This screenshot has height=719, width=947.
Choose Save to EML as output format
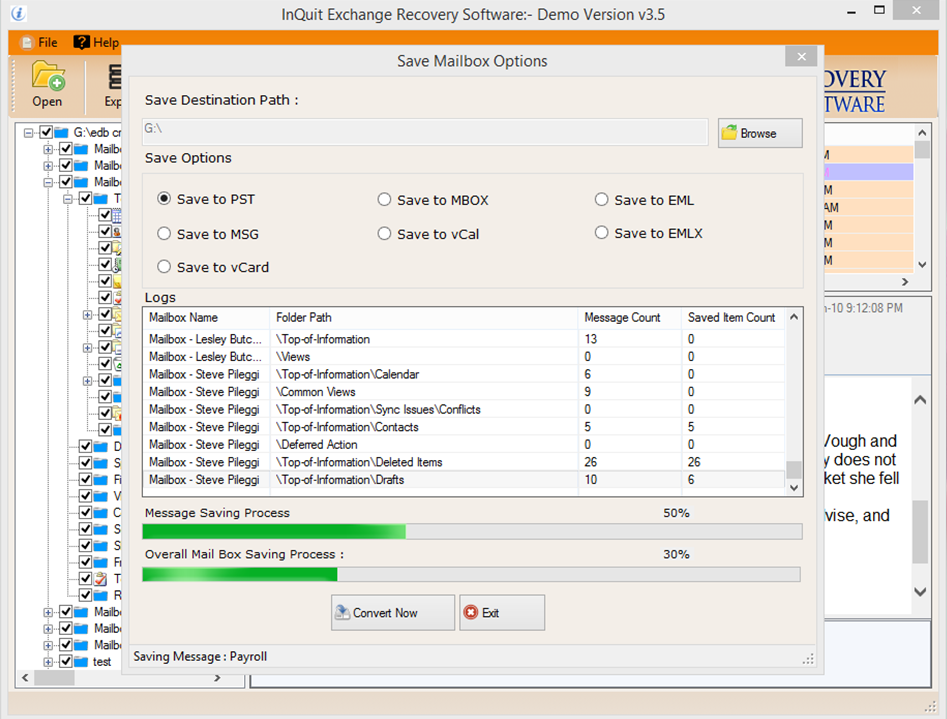[601, 199]
